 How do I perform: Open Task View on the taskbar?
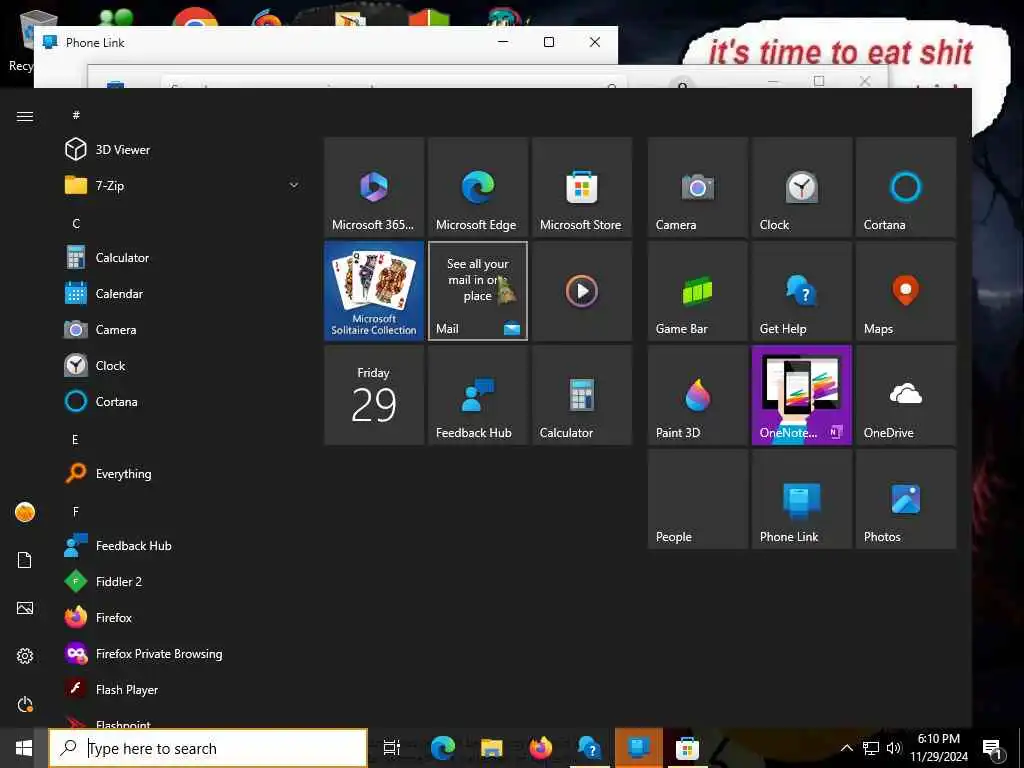click(392, 748)
